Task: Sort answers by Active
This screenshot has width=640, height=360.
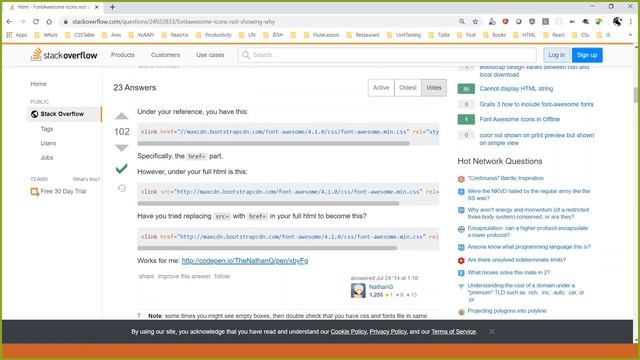Action: tap(381, 88)
